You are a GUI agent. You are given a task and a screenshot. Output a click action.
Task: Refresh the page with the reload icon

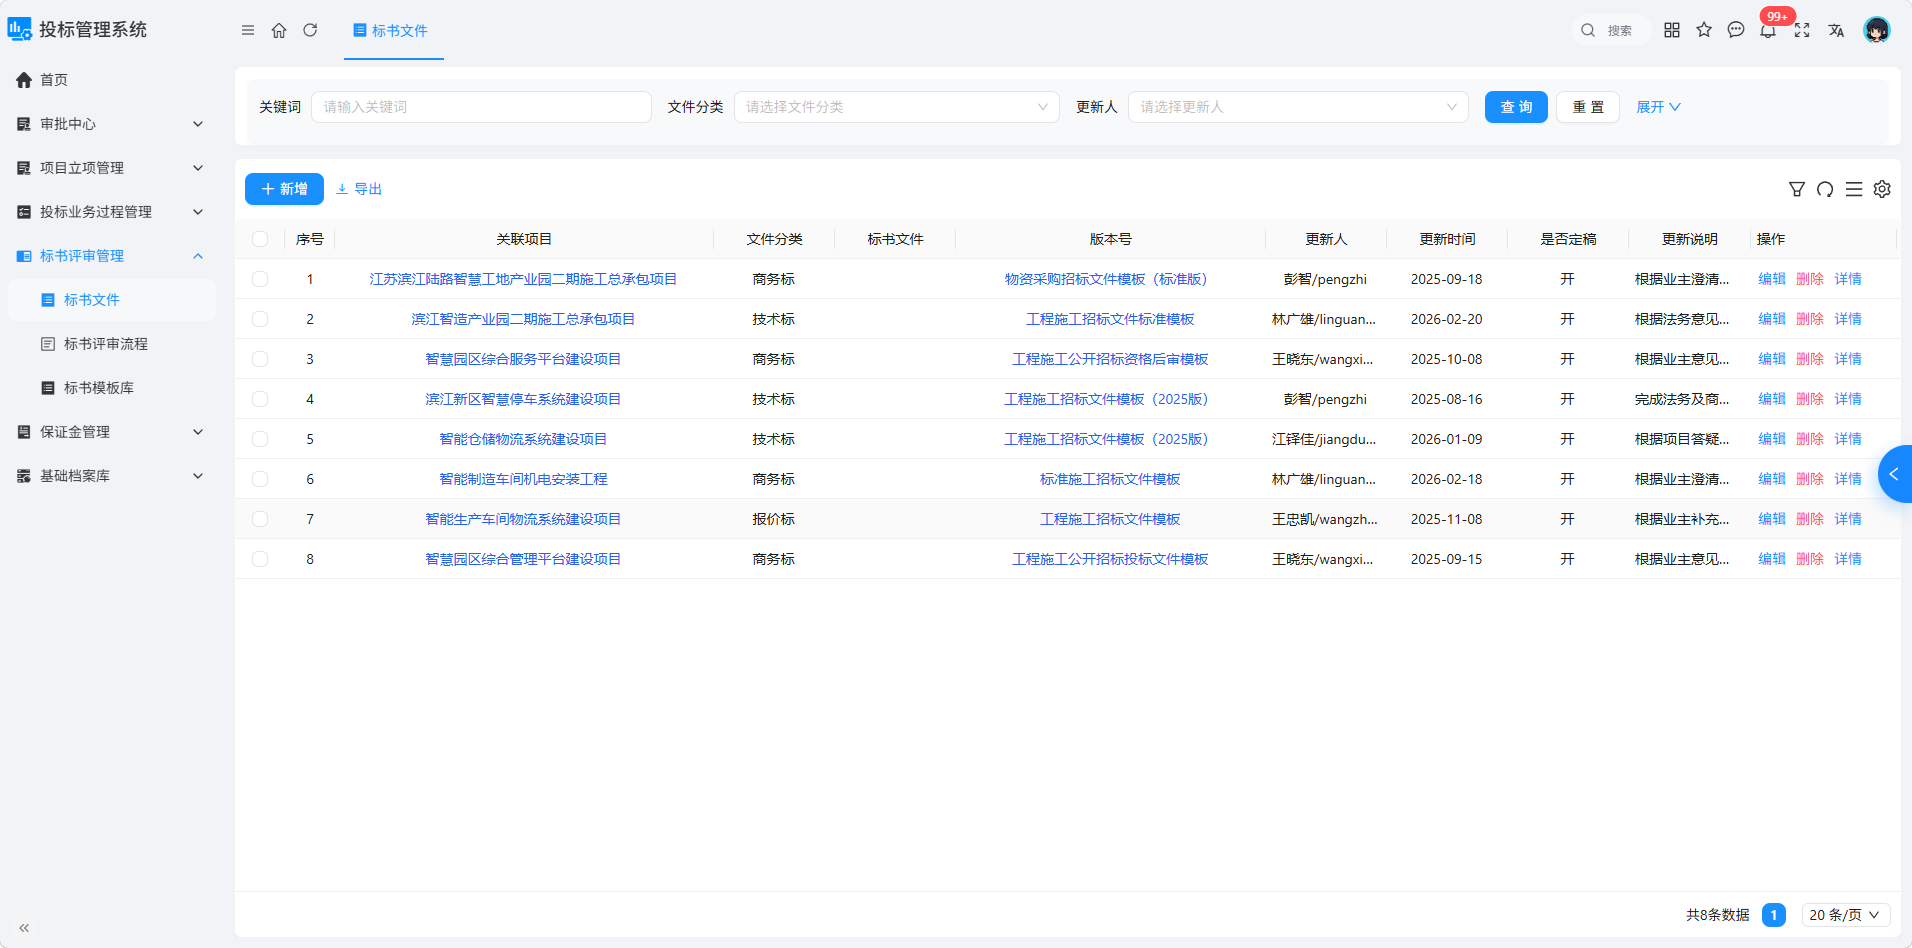310,30
